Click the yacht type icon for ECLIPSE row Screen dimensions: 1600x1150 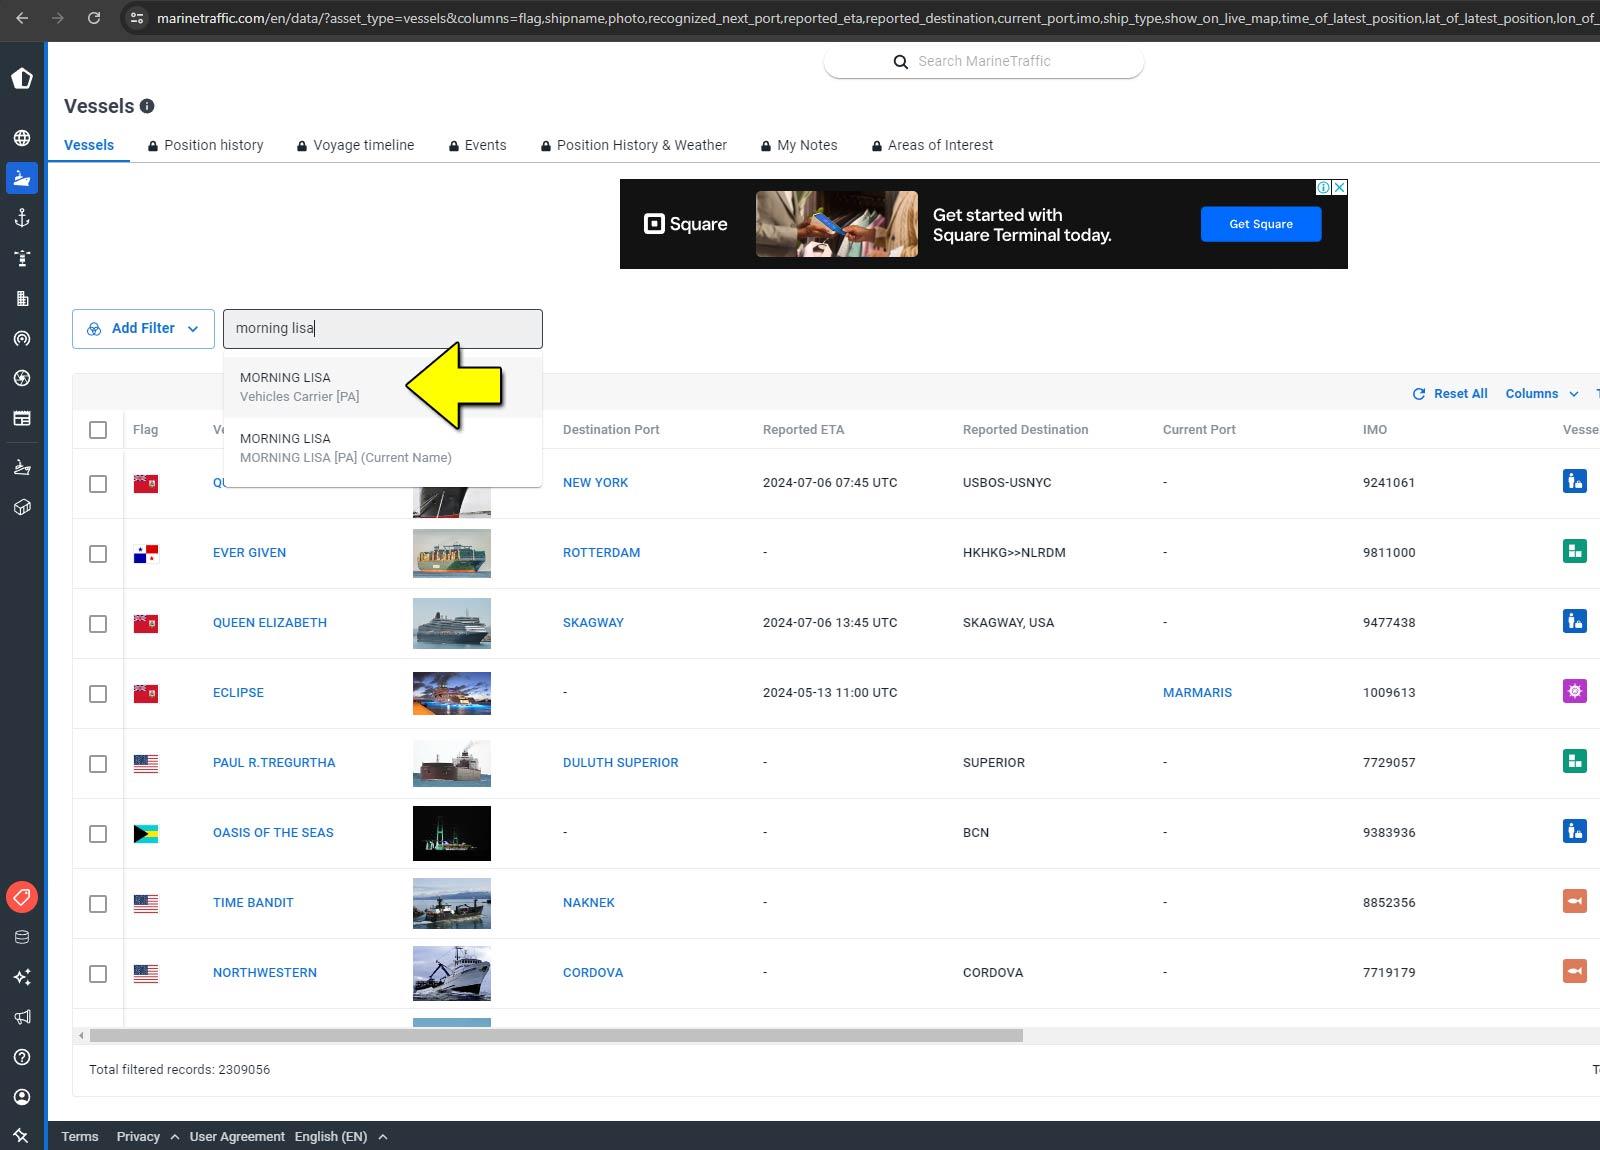[x=1575, y=691]
